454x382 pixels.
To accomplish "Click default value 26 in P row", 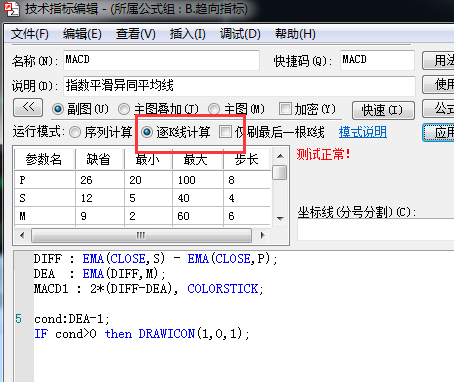I will tap(100, 180).
